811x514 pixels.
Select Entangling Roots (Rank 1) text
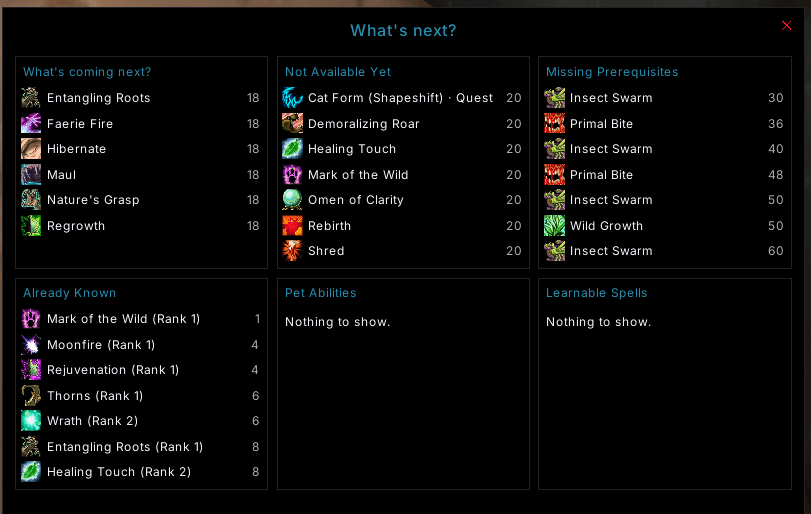125,447
